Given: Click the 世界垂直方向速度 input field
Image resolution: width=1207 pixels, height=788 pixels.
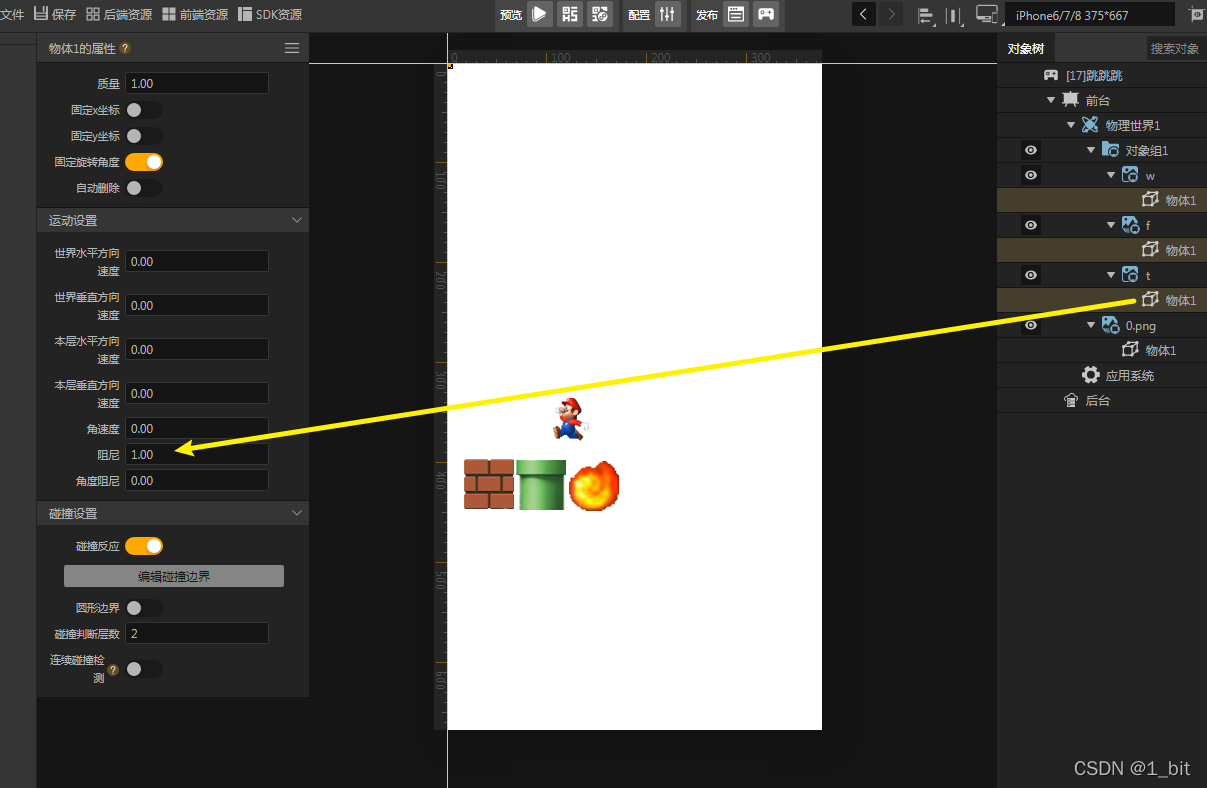Looking at the screenshot, I should pyautogui.click(x=197, y=305).
